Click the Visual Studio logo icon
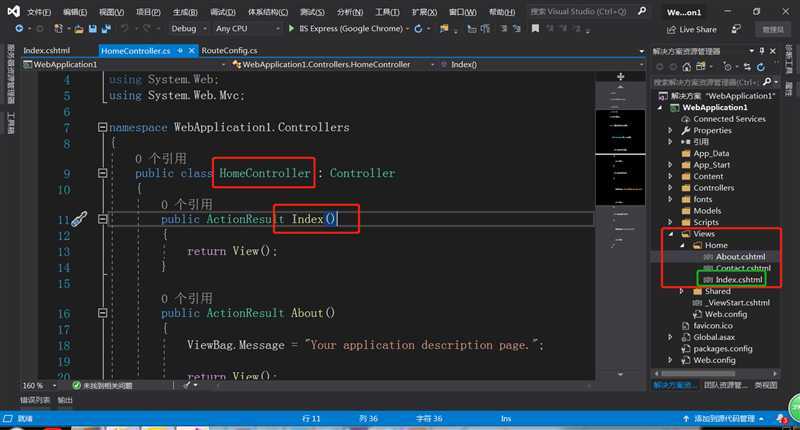The width and height of the screenshot is (800, 430). click(13, 11)
